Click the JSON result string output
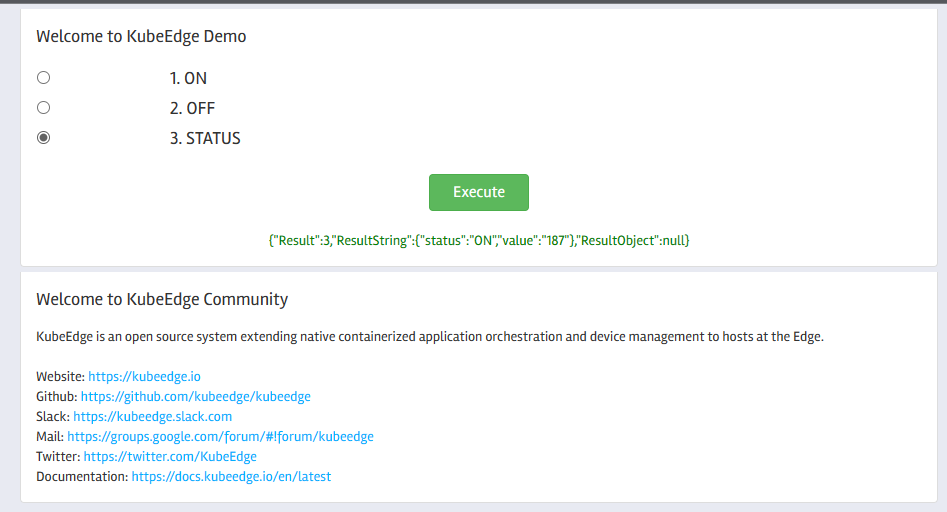947x512 pixels. tap(479, 240)
